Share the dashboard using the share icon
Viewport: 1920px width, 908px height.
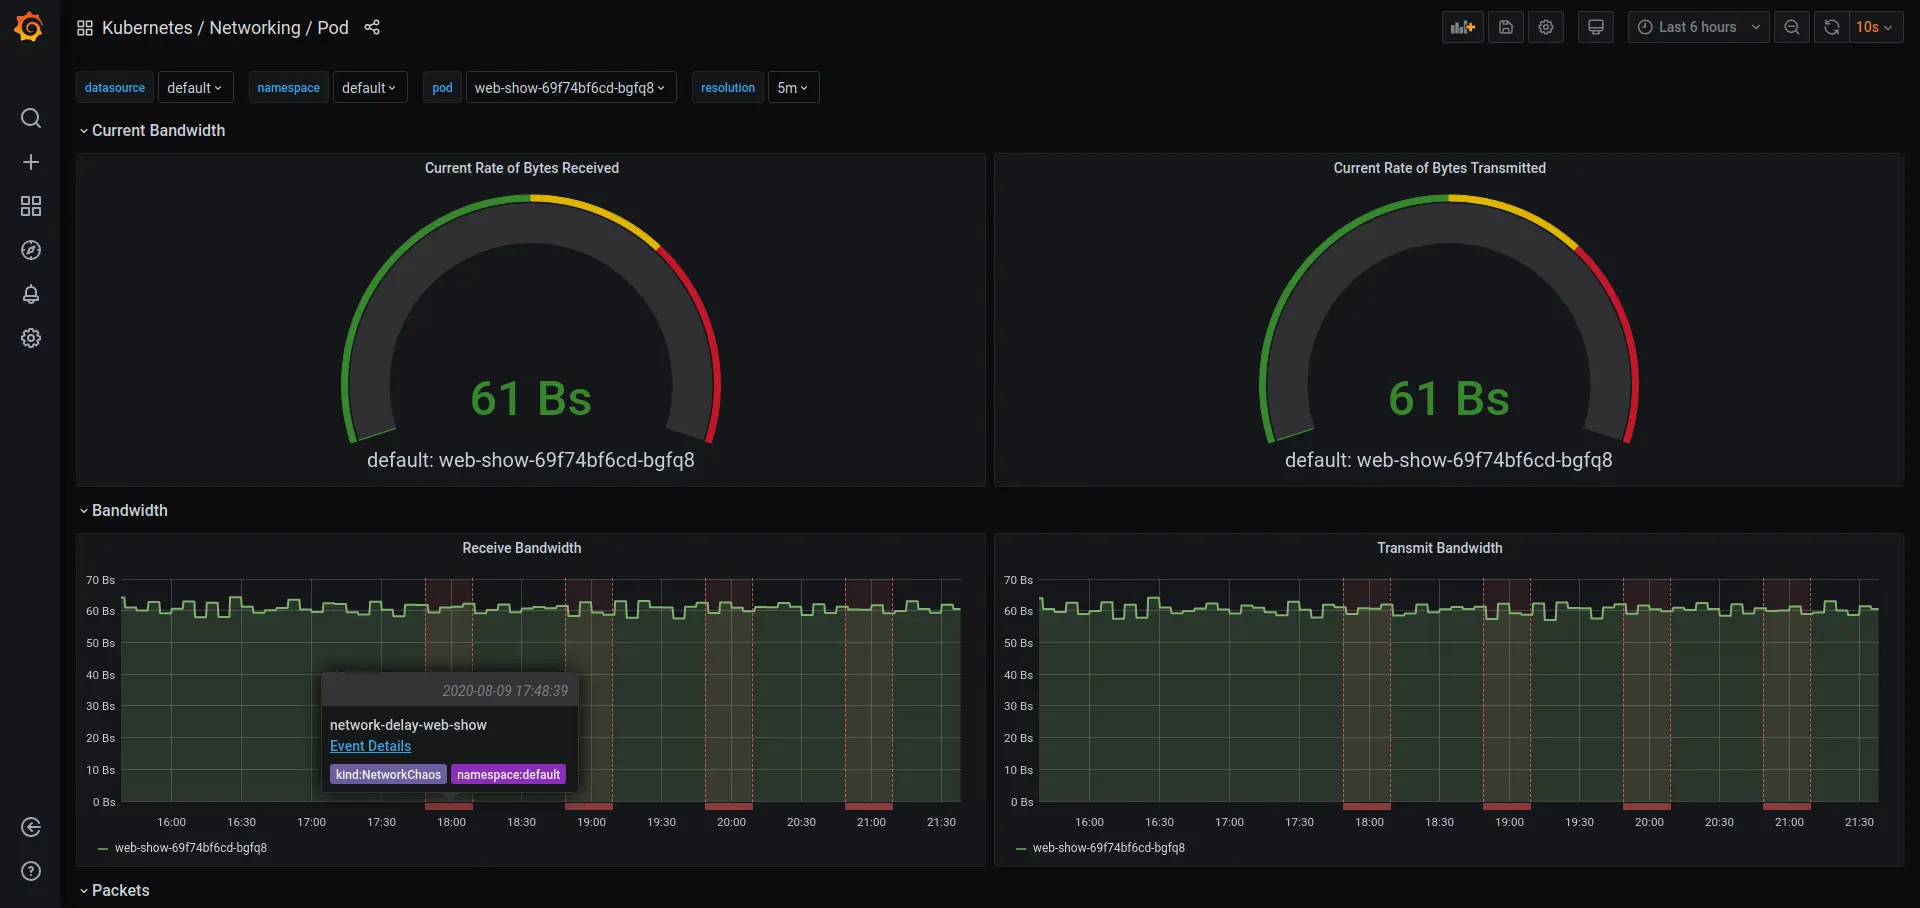click(372, 27)
